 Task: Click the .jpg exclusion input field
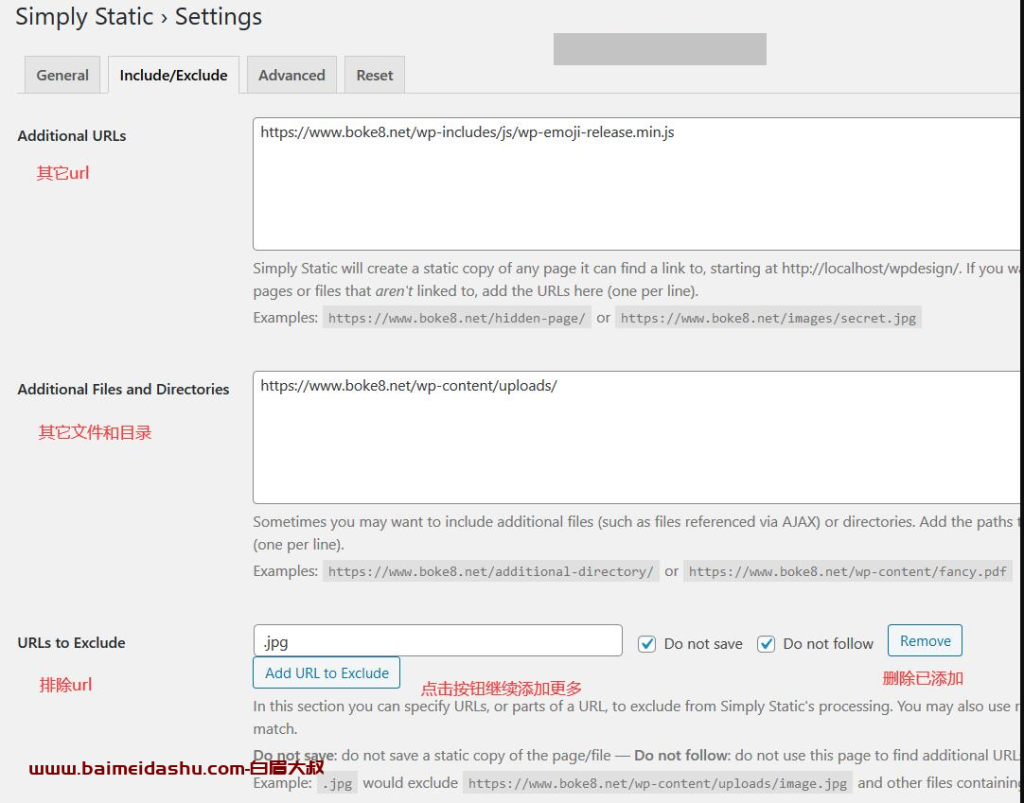pos(437,639)
